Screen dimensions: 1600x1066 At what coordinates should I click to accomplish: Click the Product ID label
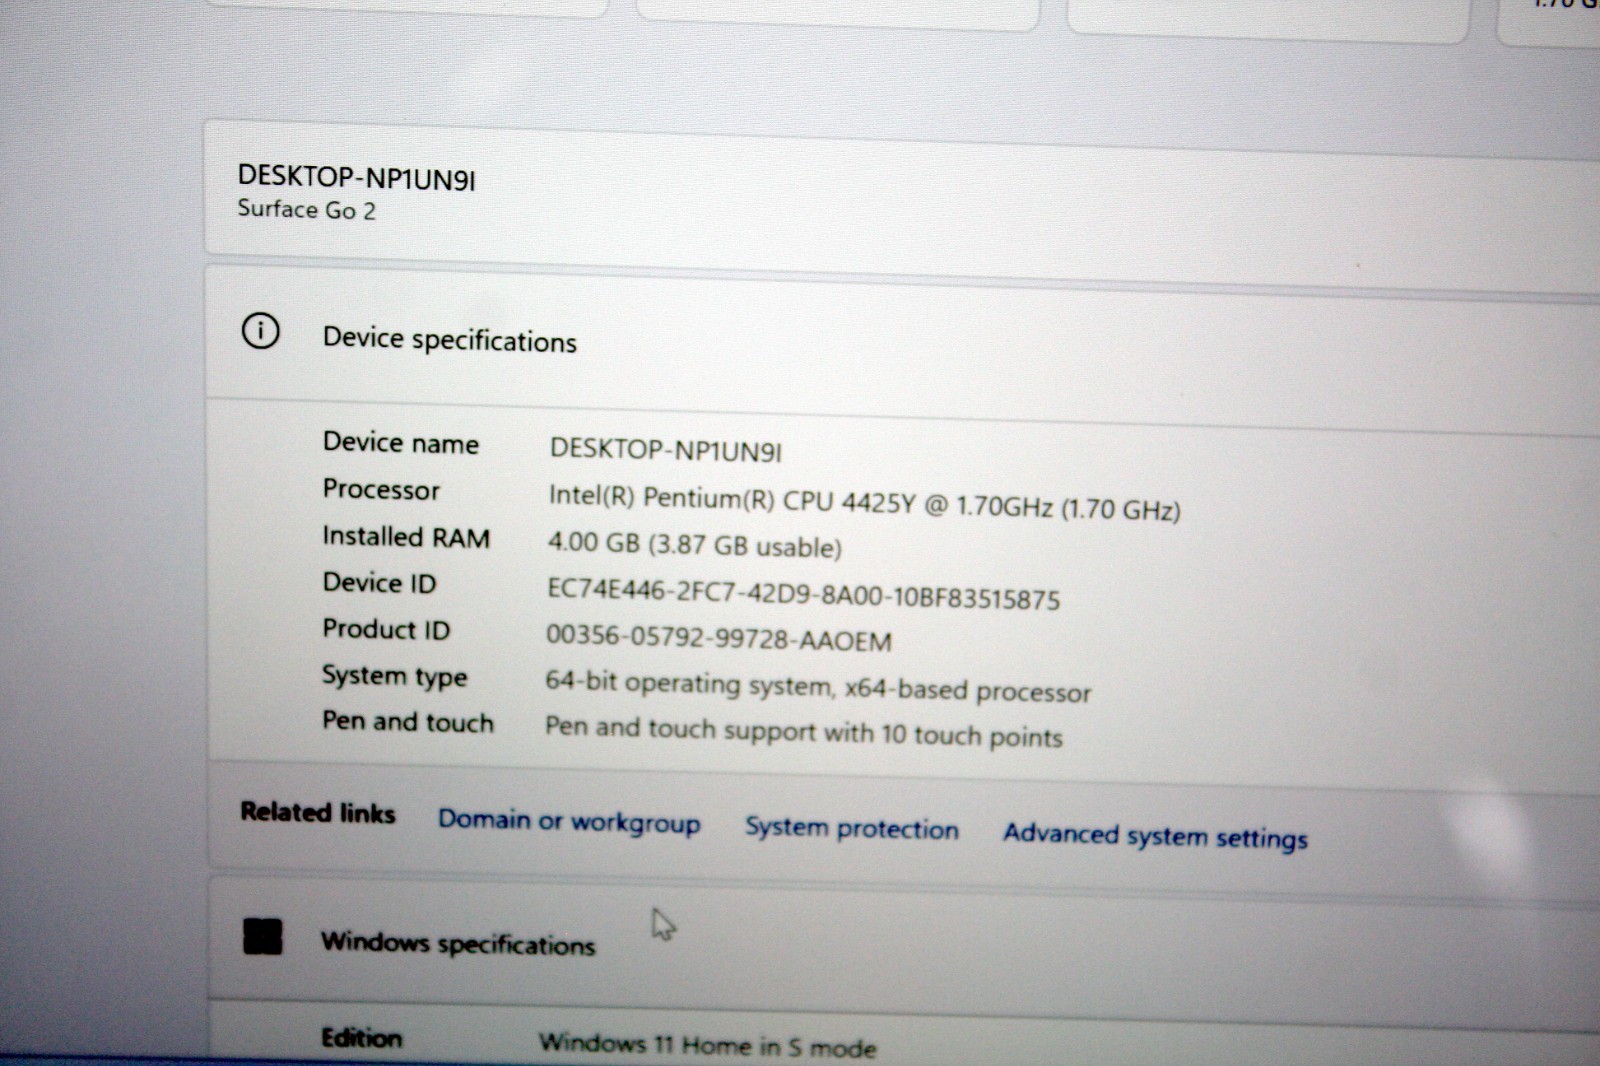point(386,629)
